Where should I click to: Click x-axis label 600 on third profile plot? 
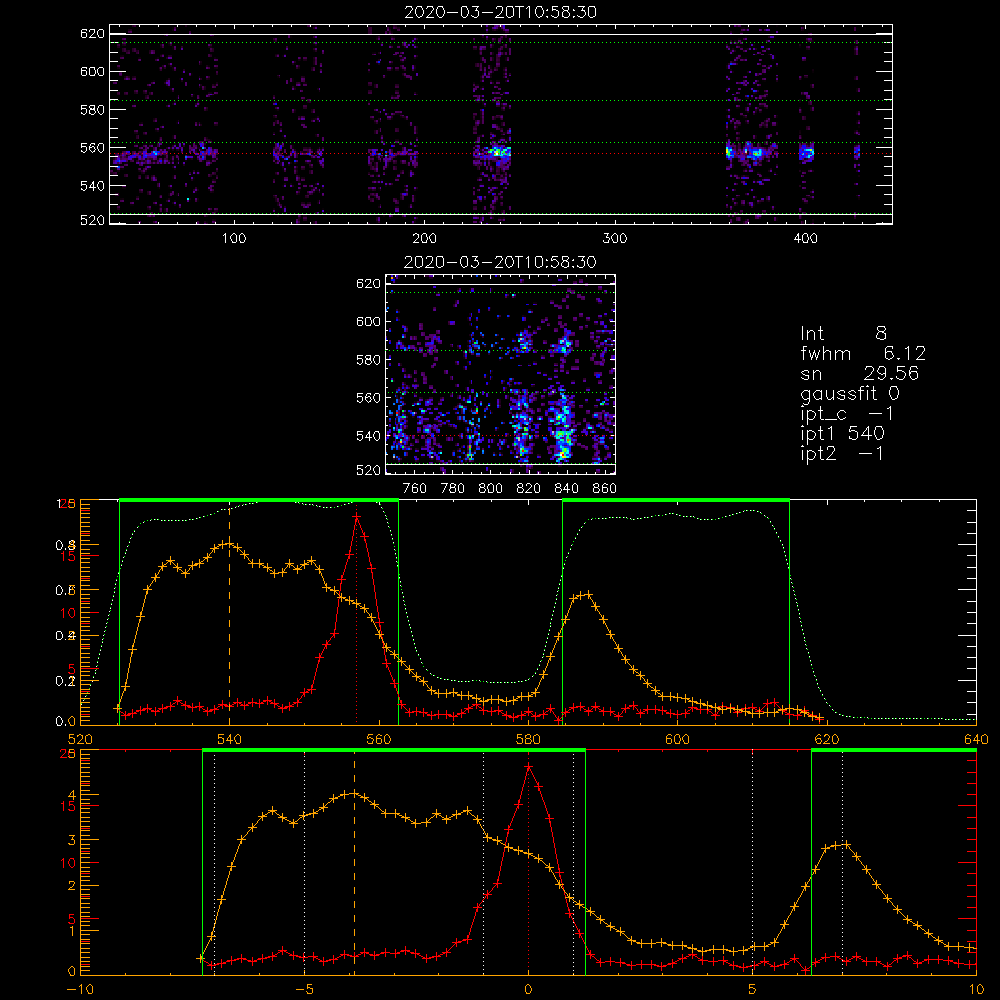(678, 740)
